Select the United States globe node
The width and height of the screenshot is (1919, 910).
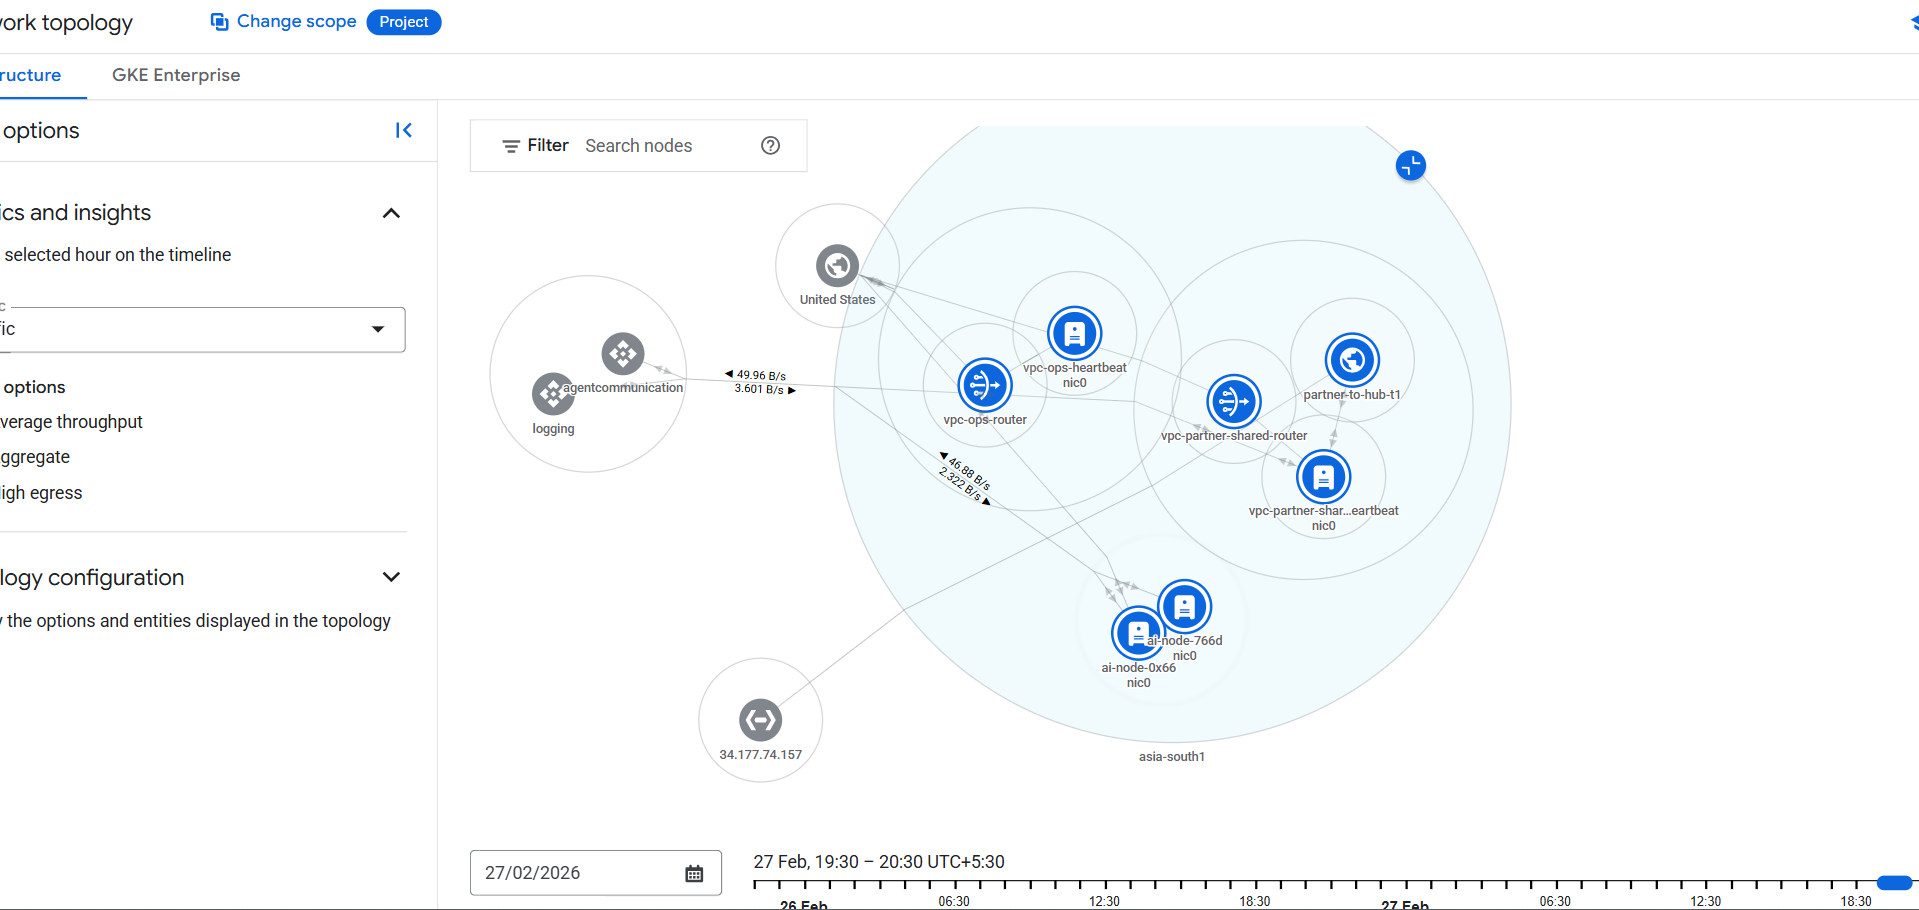(837, 265)
